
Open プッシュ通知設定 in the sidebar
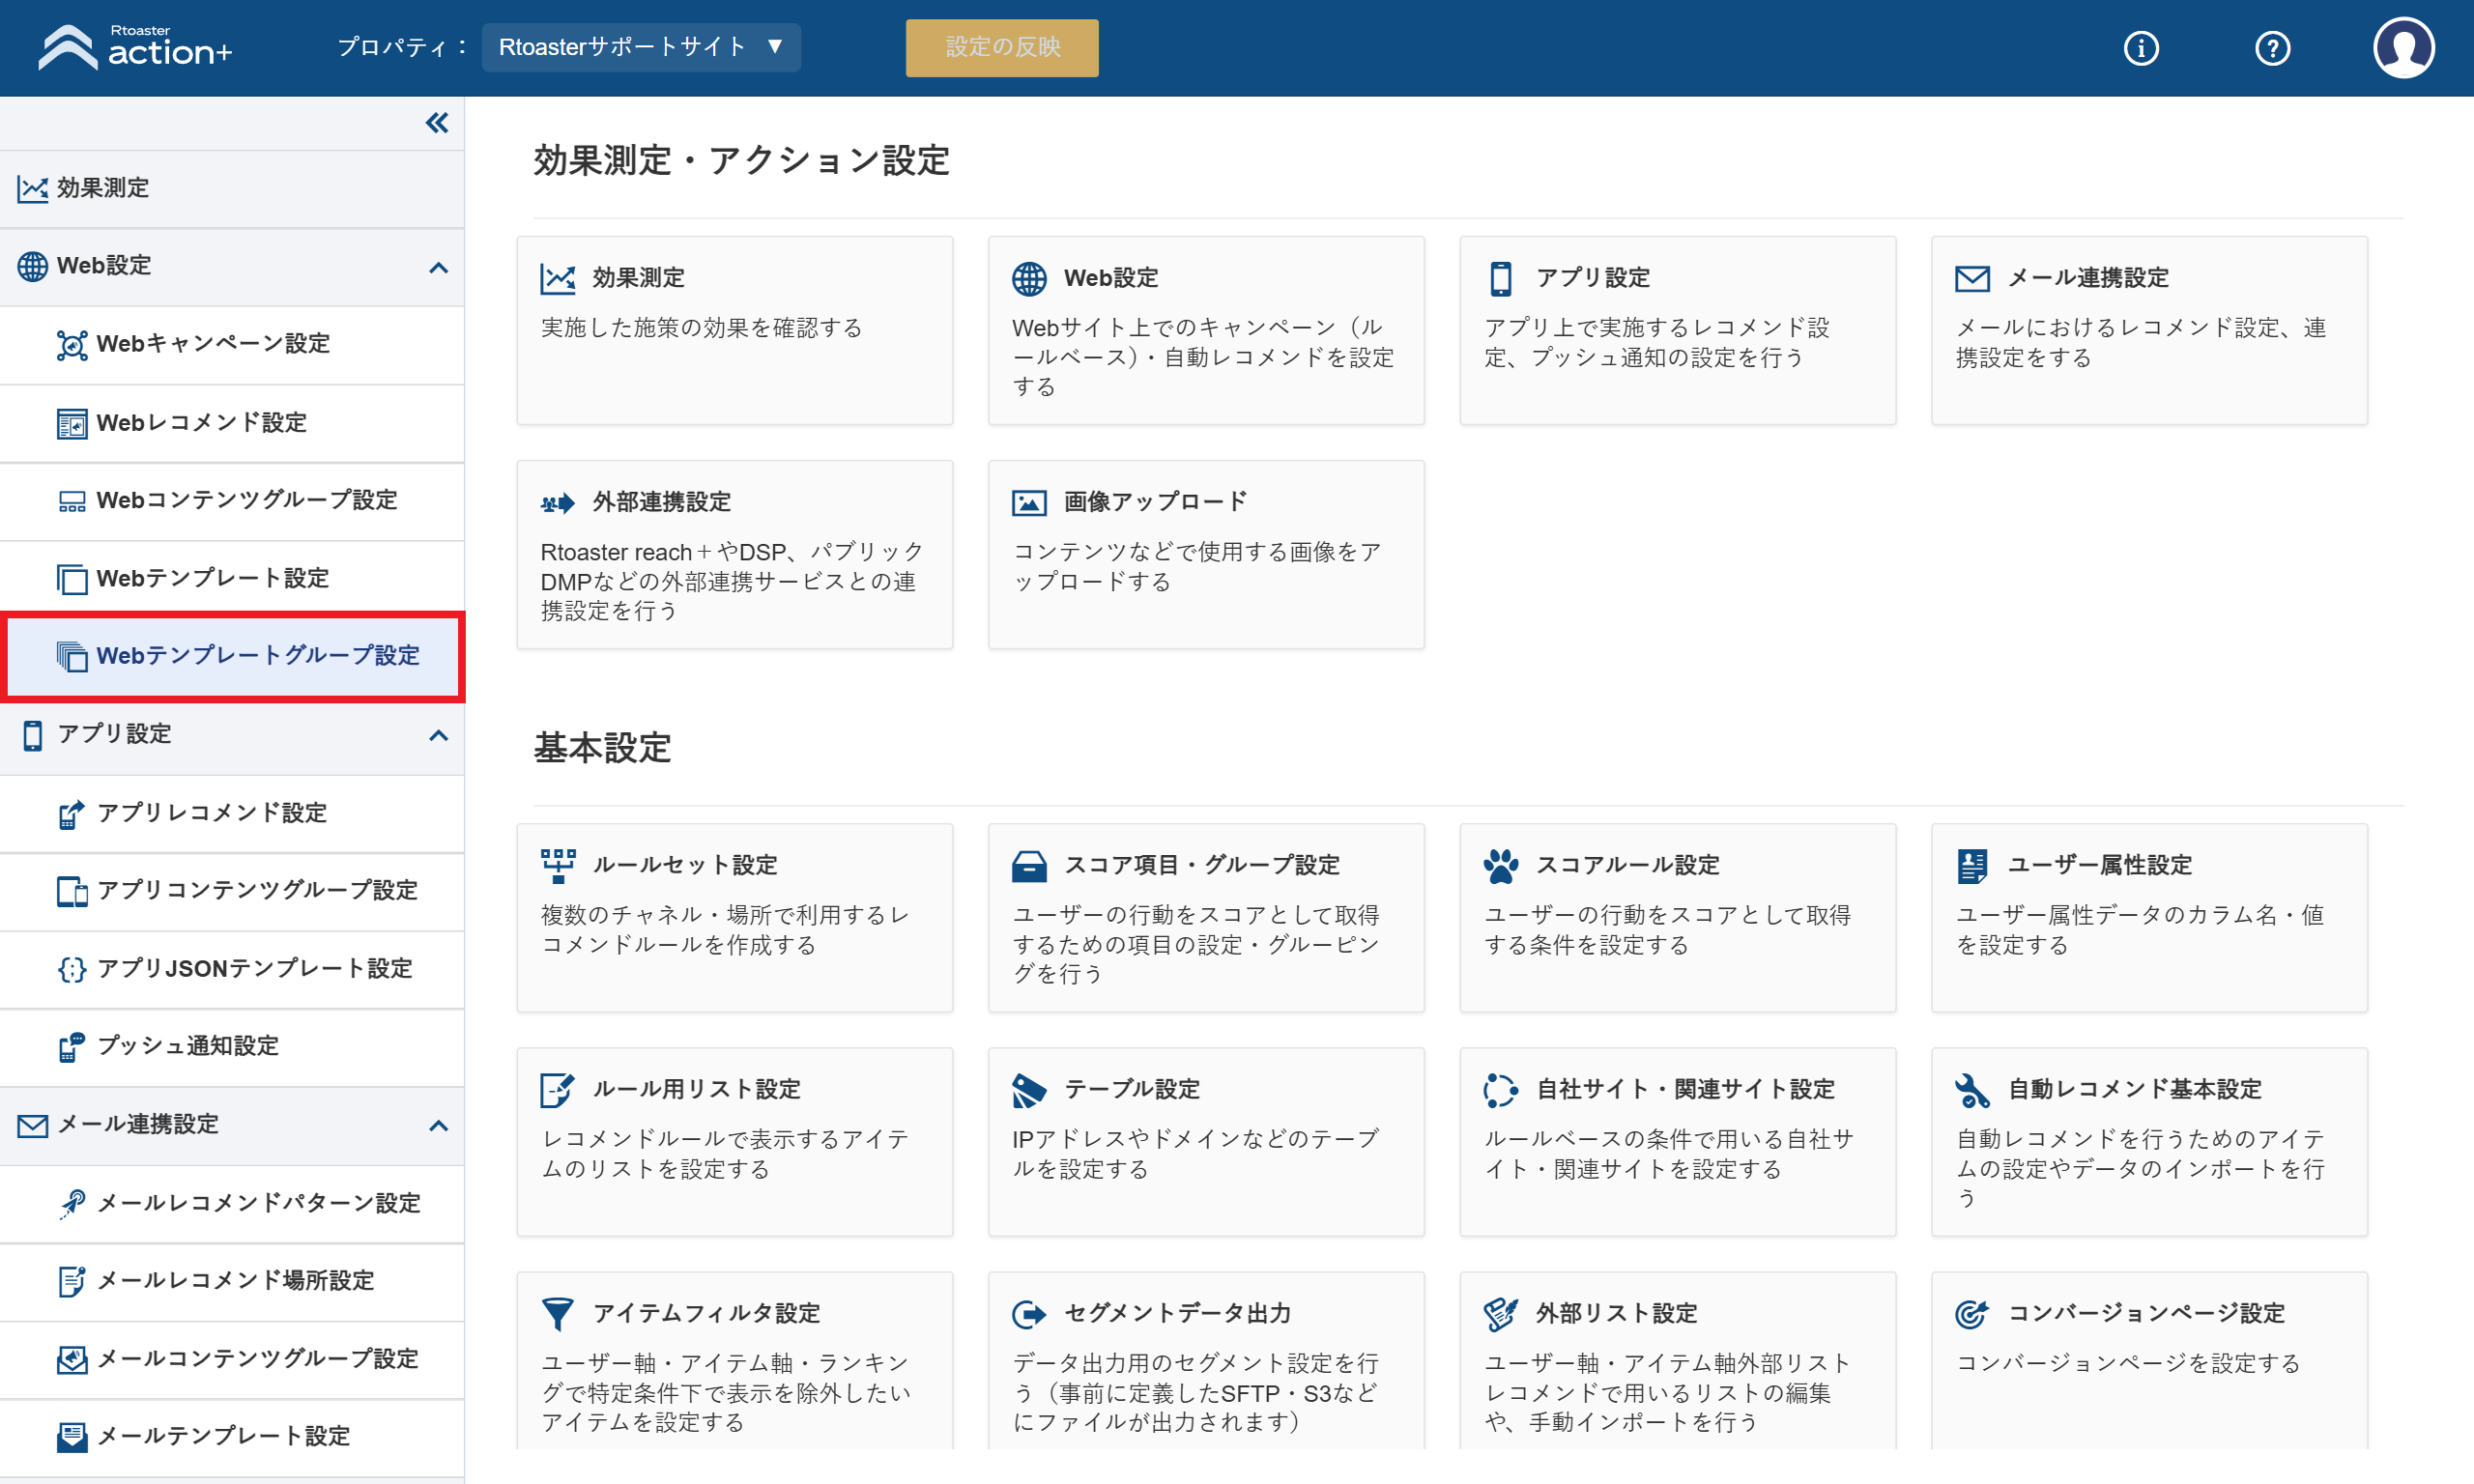[x=232, y=1046]
